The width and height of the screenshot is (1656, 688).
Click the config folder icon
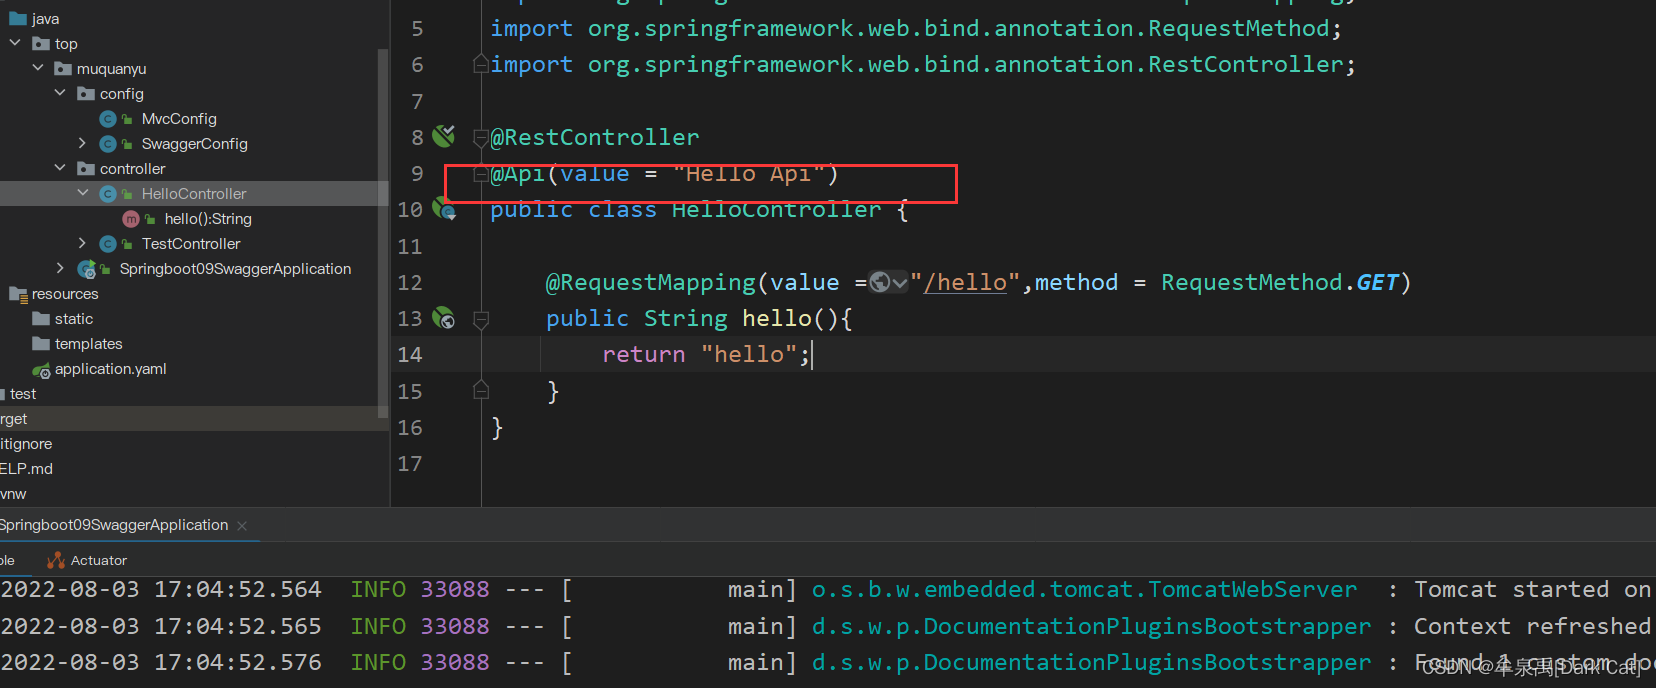coord(86,94)
